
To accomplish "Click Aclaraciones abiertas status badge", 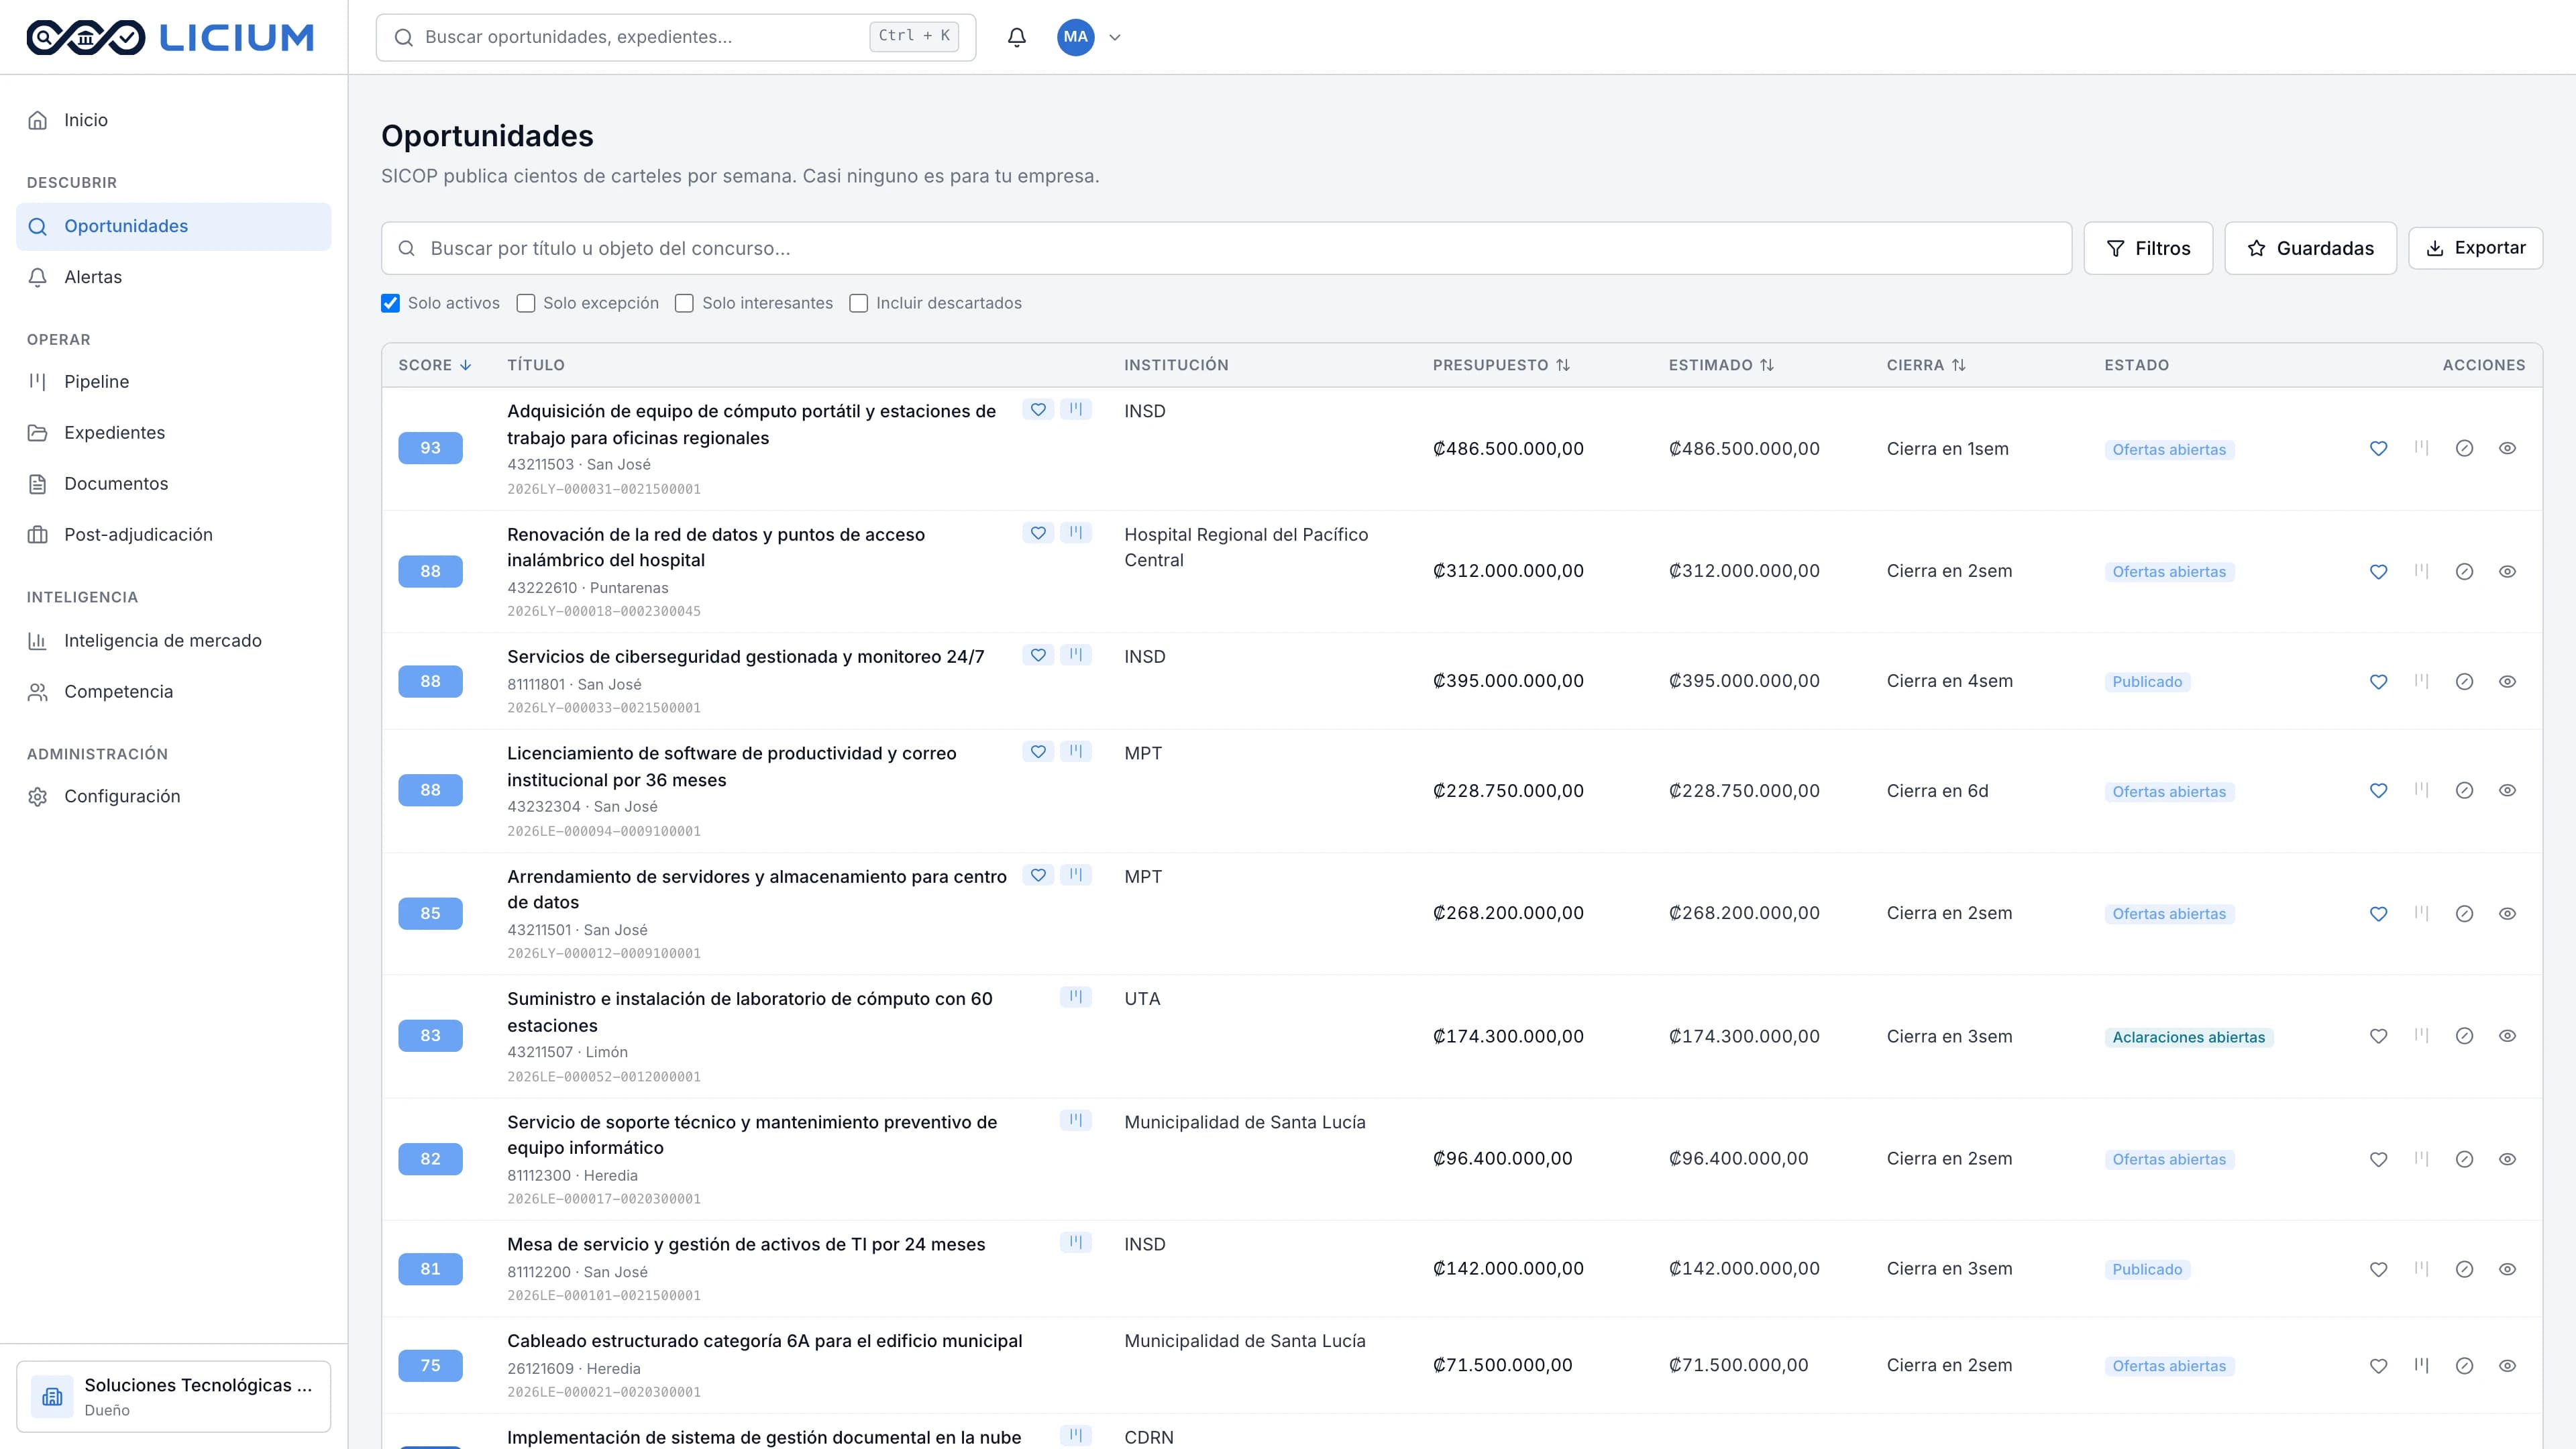I will point(2188,1037).
